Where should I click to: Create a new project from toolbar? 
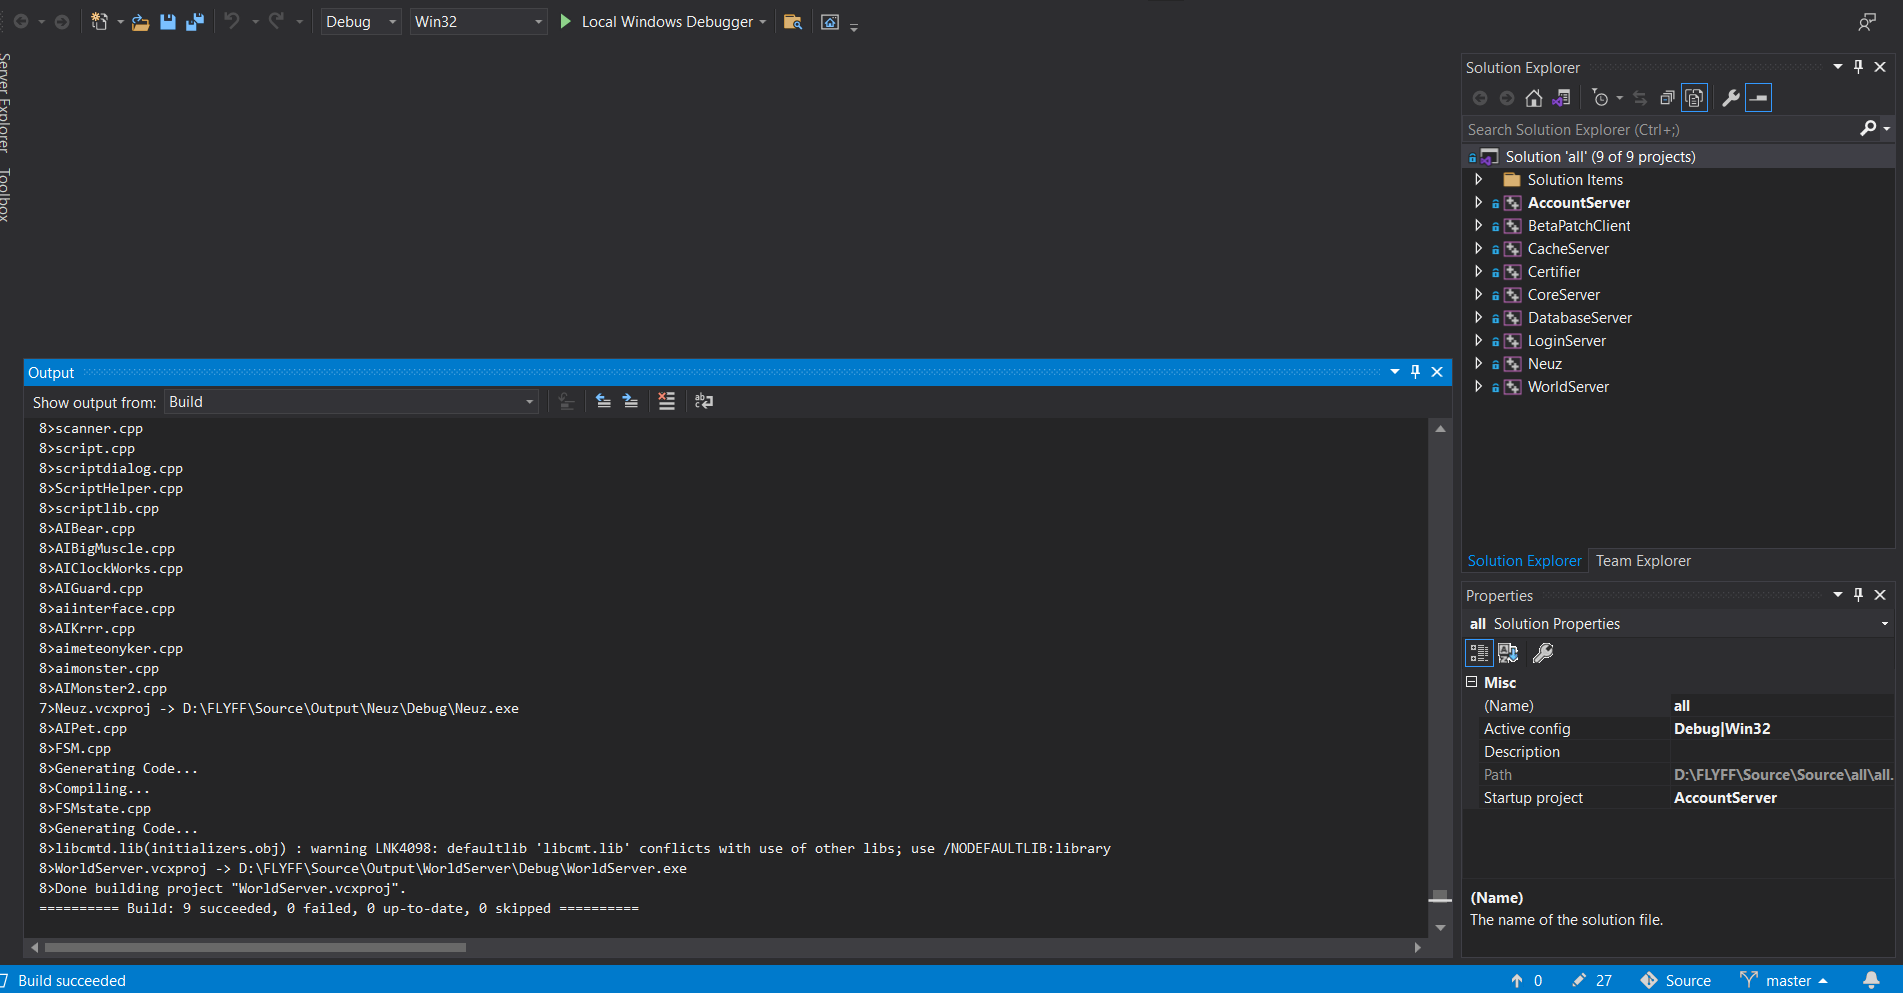click(x=99, y=21)
